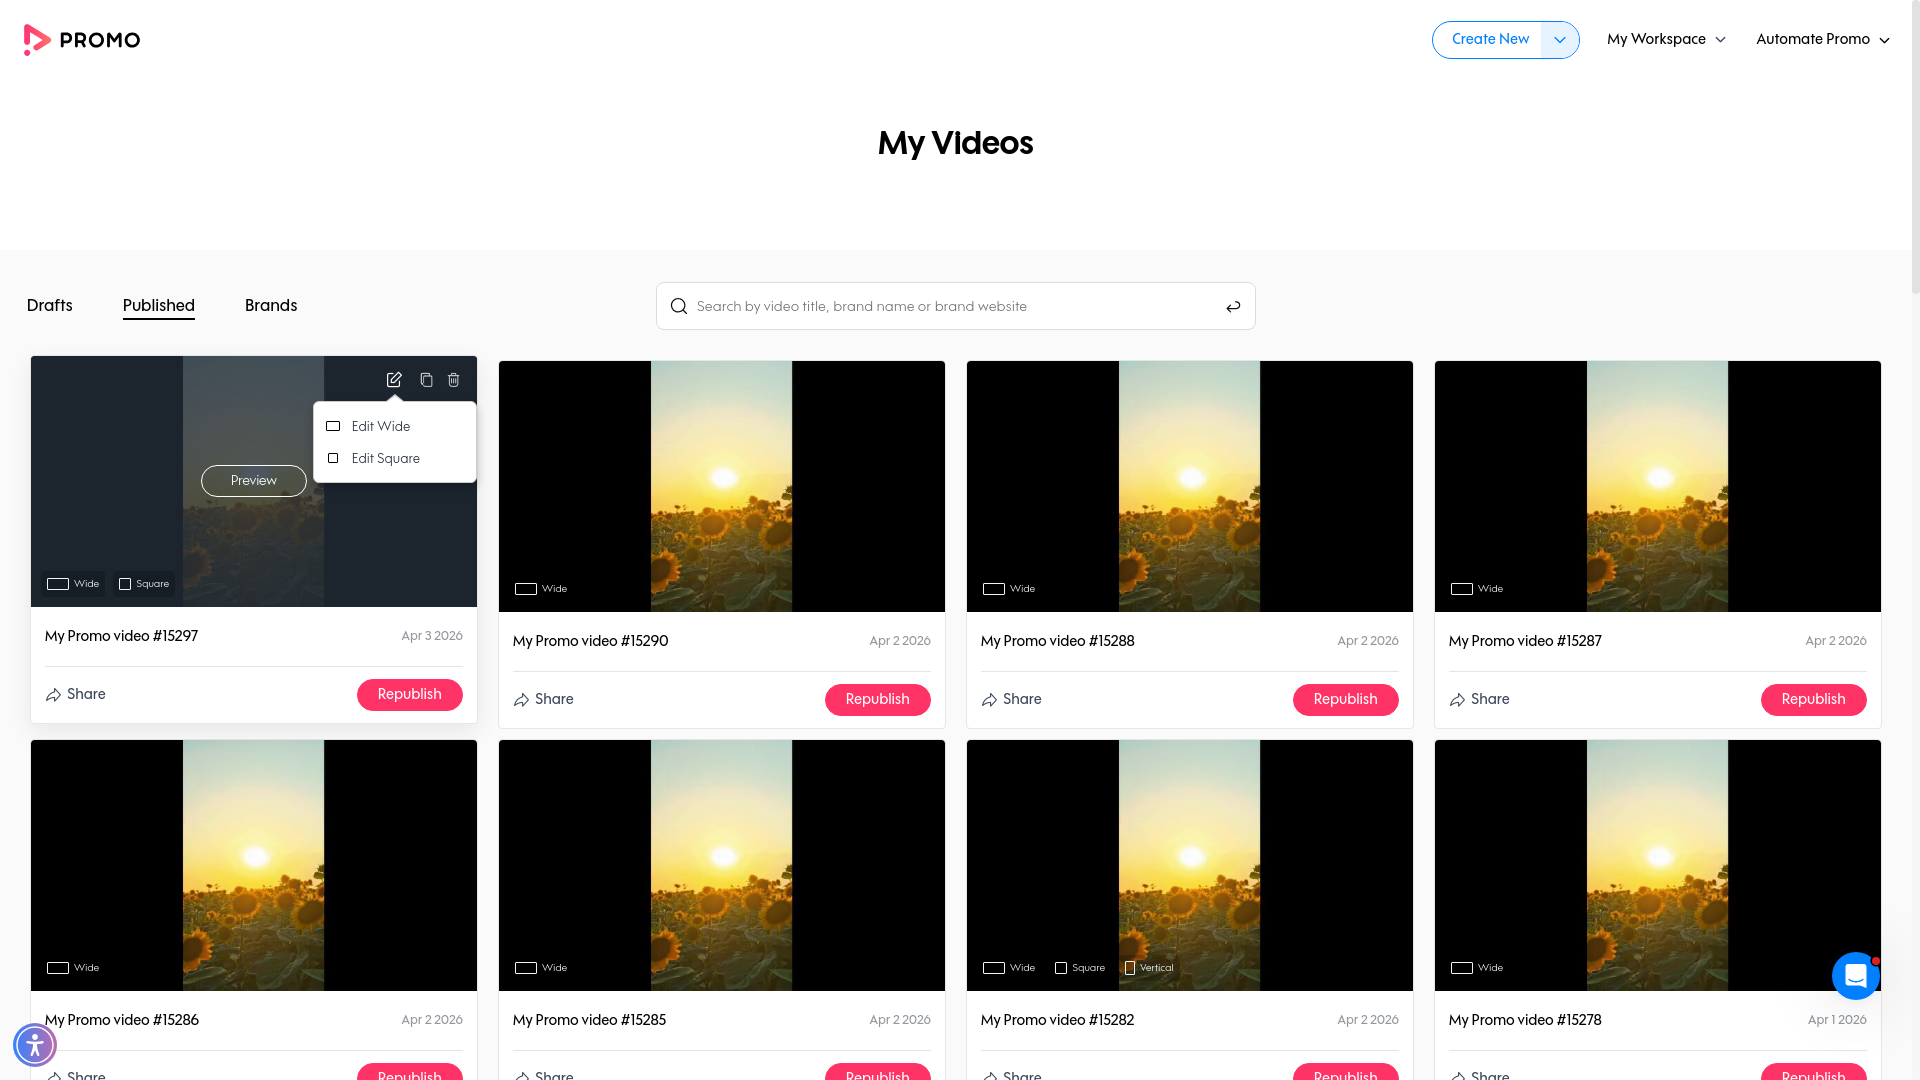The width and height of the screenshot is (1920, 1080).
Task: Open the chat support bubble
Action: pyautogui.click(x=1855, y=976)
